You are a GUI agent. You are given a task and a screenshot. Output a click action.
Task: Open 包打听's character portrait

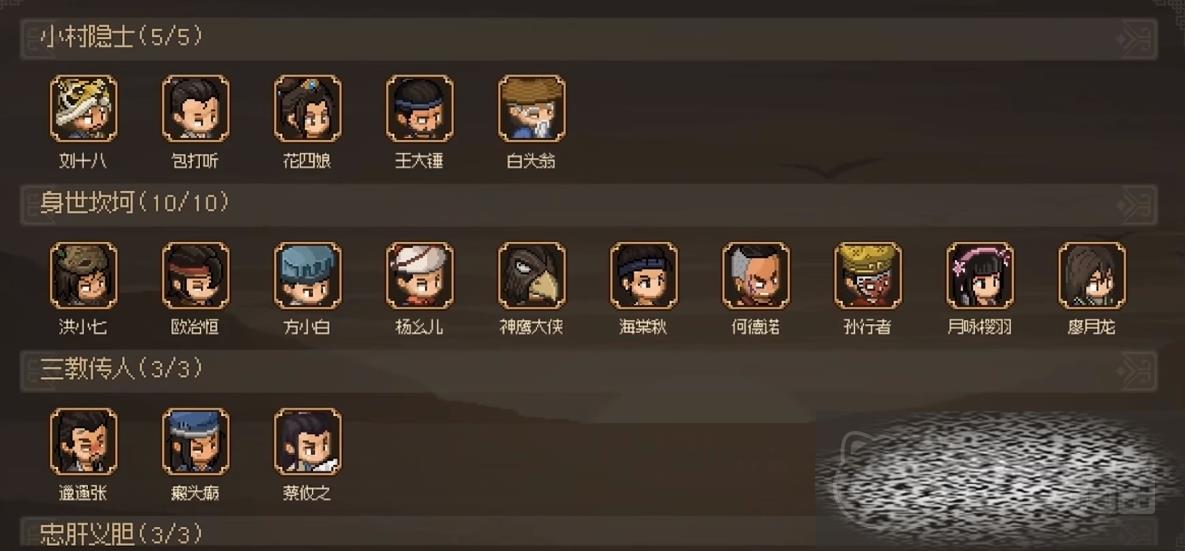195,108
